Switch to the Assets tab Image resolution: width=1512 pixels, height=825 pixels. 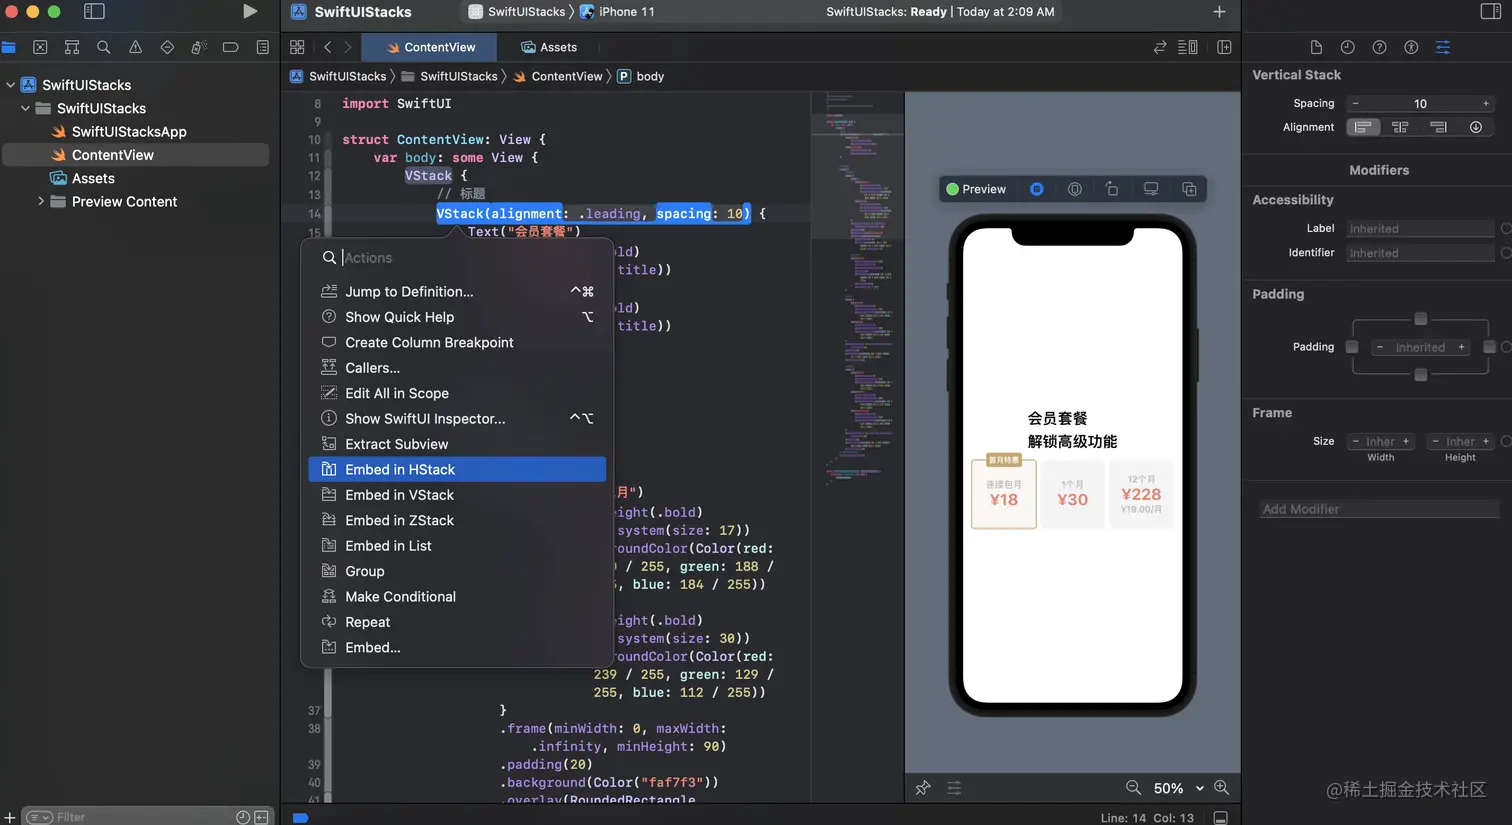[x=549, y=47]
